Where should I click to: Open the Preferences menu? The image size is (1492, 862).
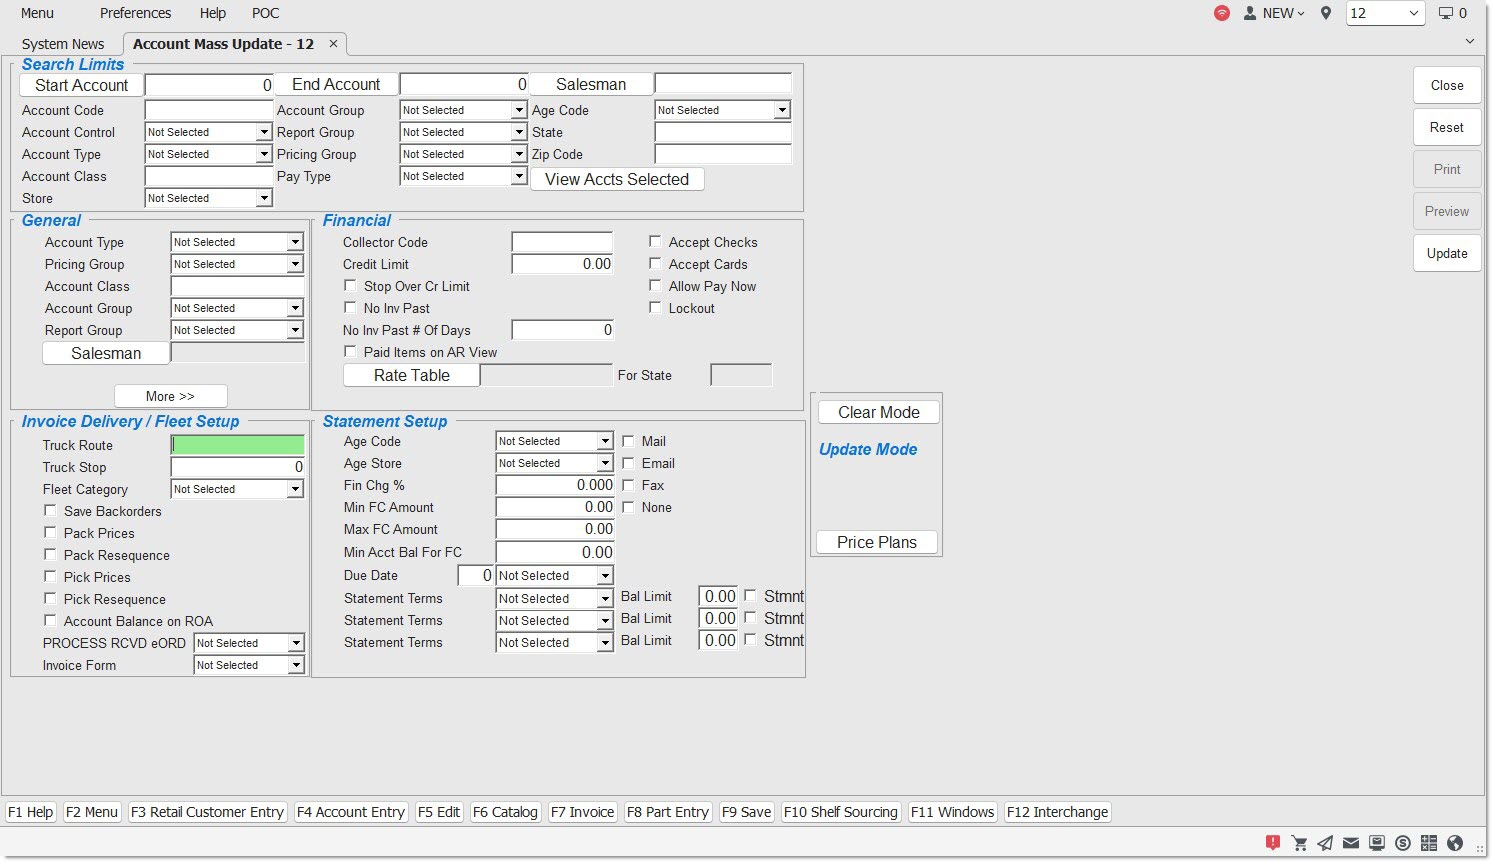[x=135, y=13]
